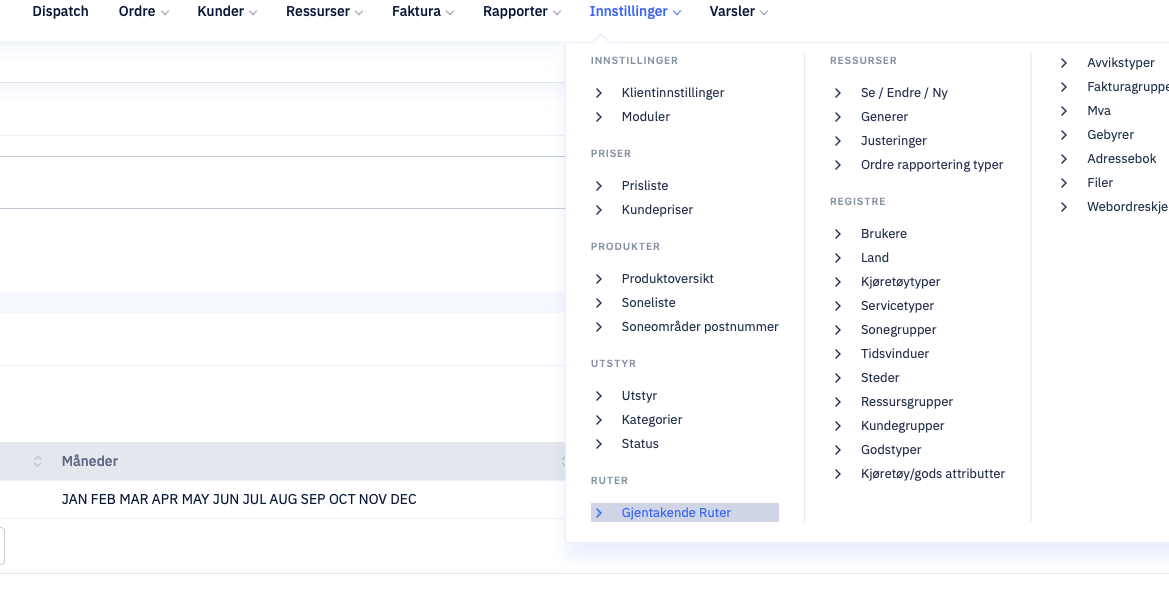Screen dimensions: 1169x592
Task: Open the Adressebok entry
Action: click(x=1121, y=159)
